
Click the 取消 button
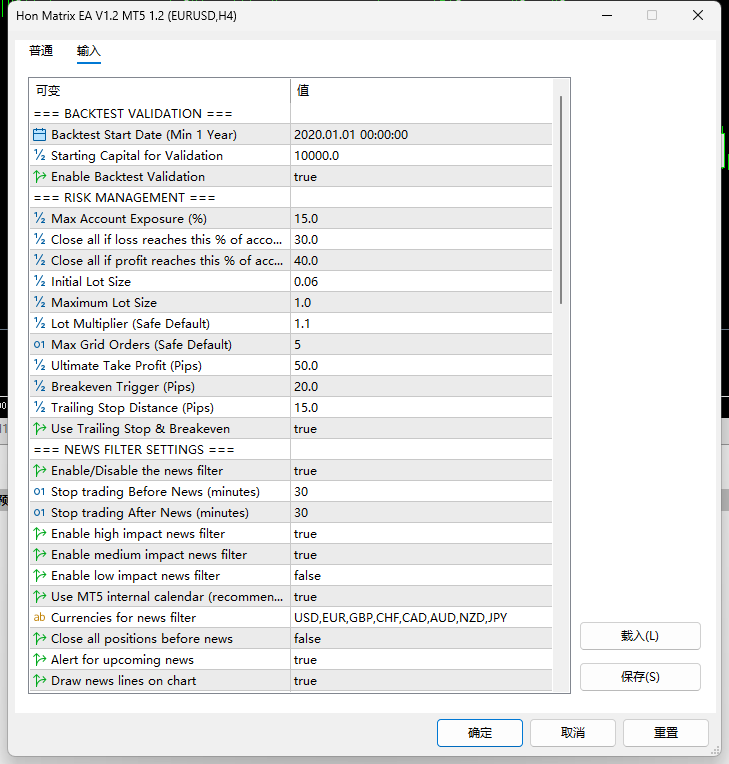[573, 732]
